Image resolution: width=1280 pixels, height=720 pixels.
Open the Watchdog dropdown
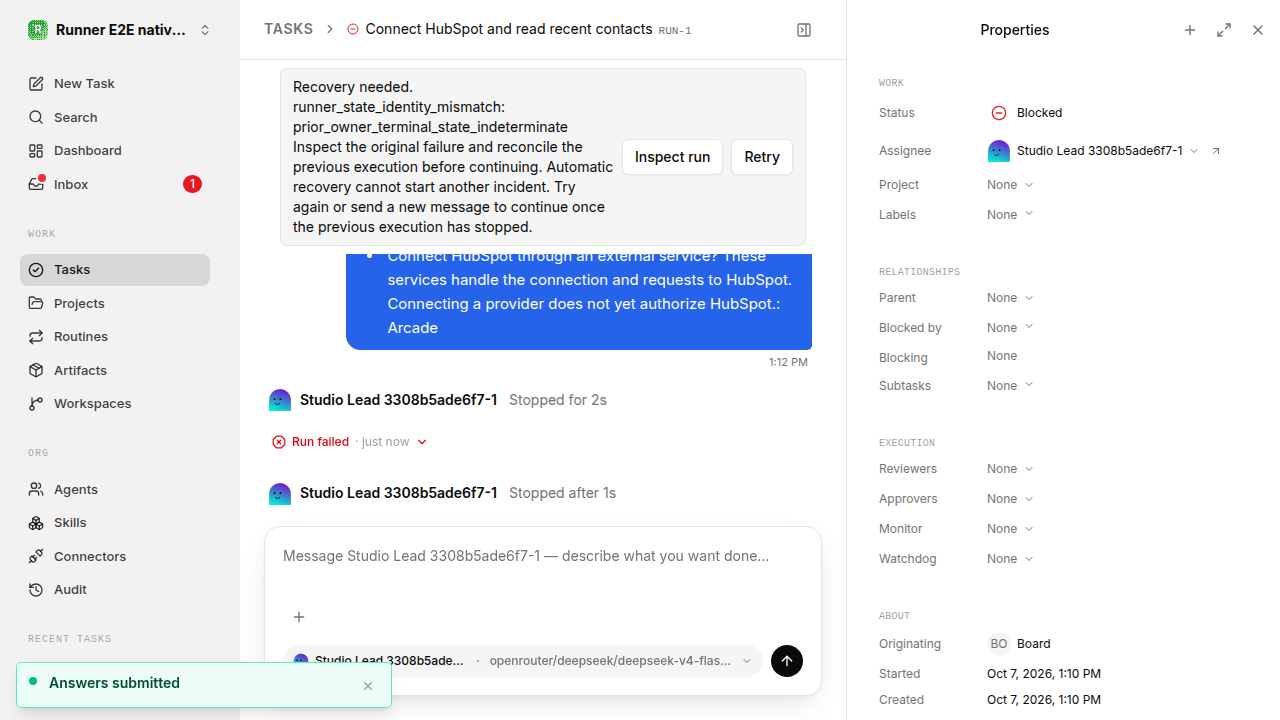click(x=1010, y=559)
